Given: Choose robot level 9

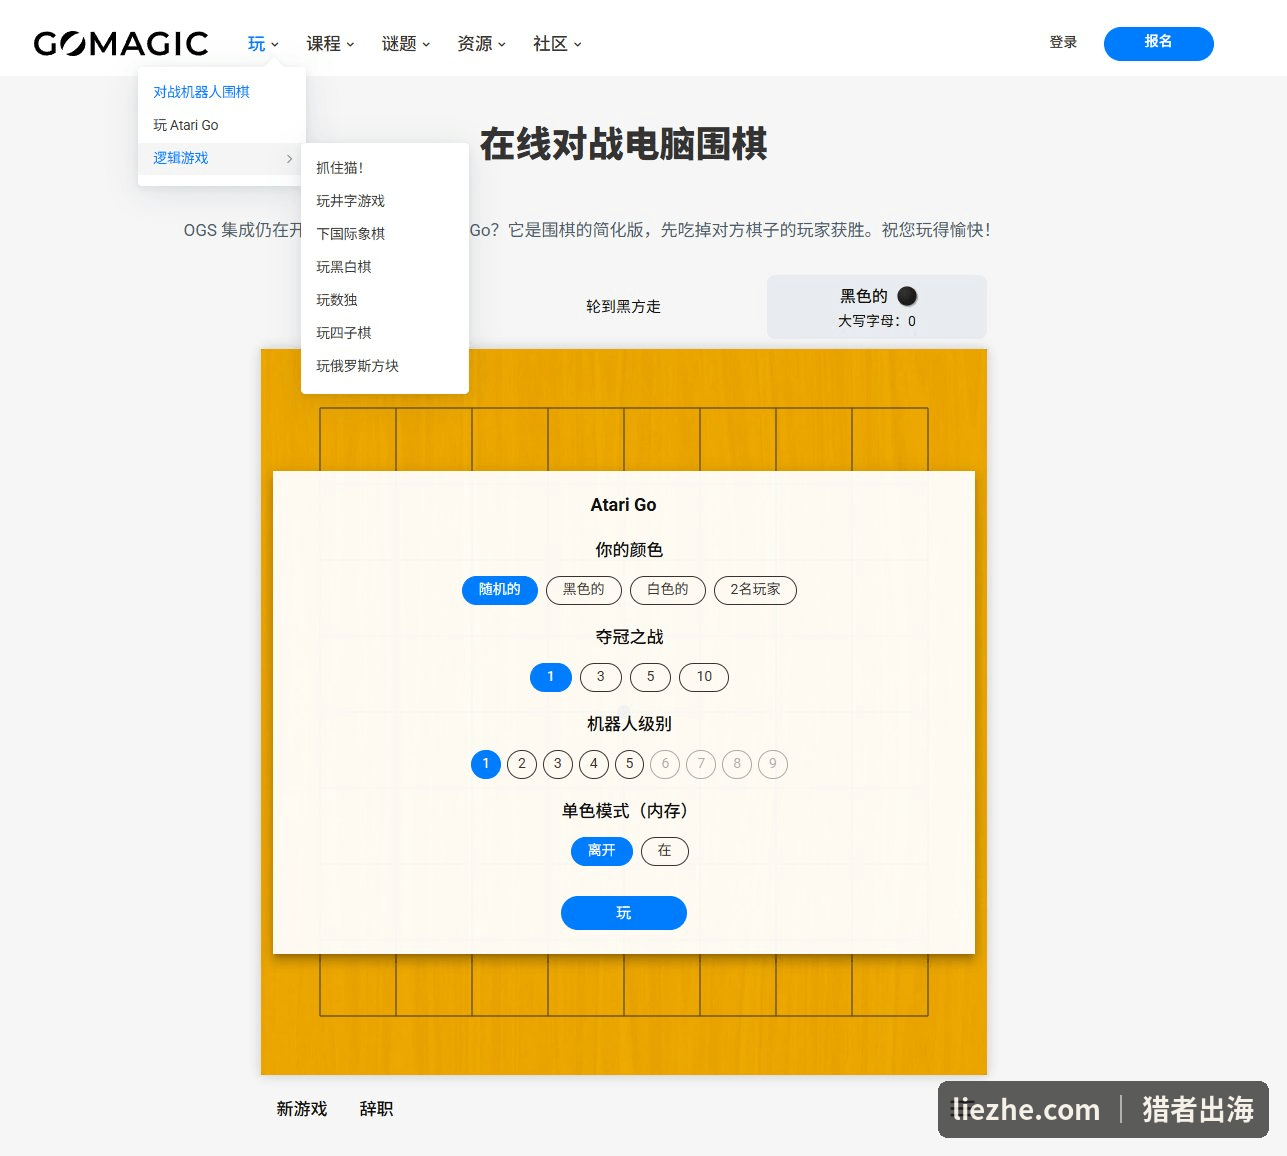Looking at the screenshot, I should pos(773,764).
